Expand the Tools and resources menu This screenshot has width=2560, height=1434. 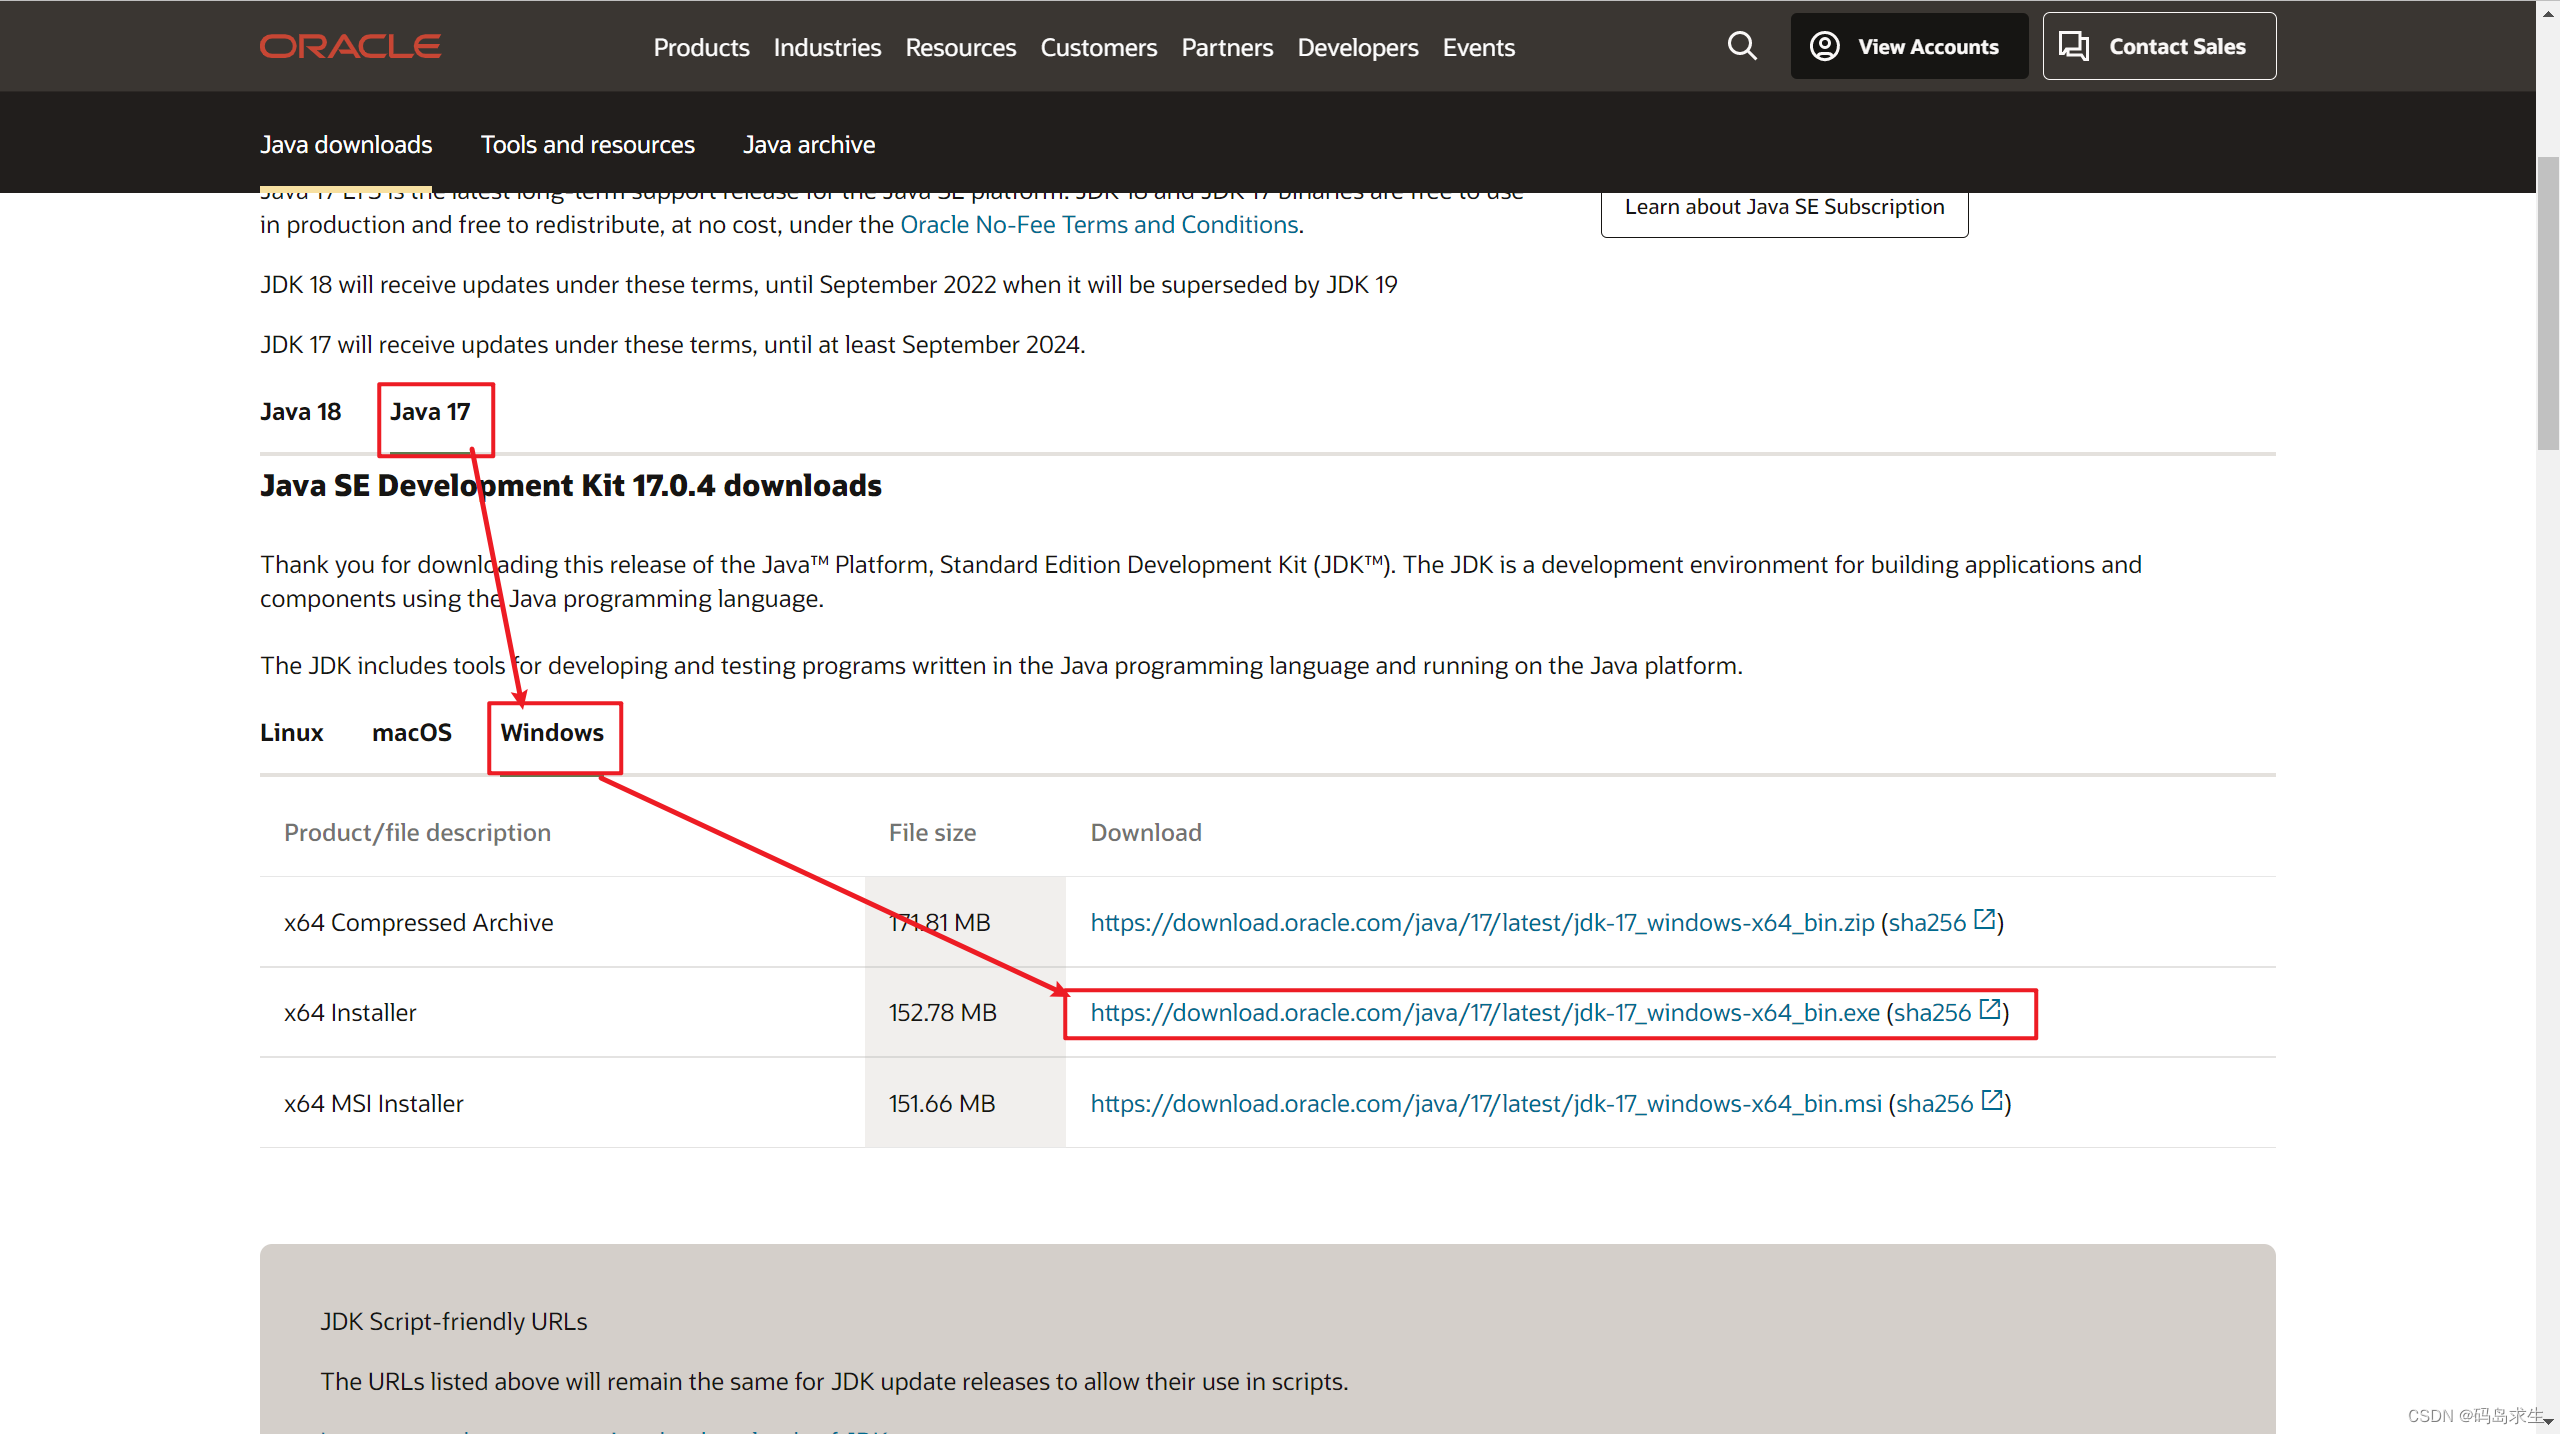587,142
